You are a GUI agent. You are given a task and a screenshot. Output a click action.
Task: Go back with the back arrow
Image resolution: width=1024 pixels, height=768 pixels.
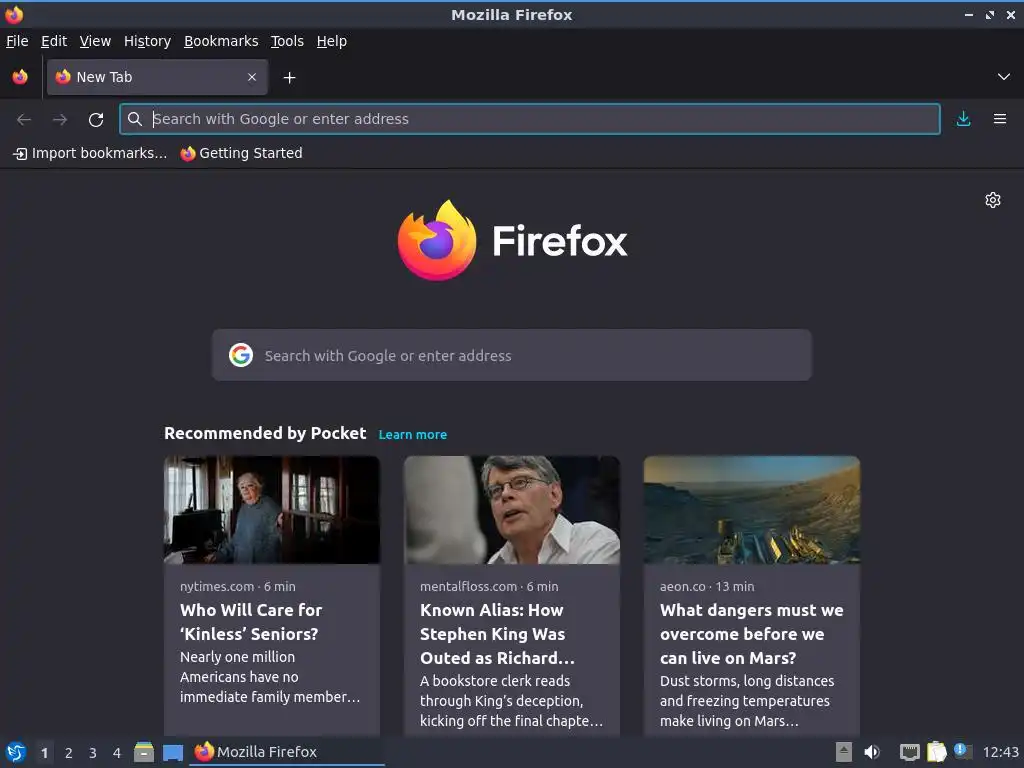point(24,119)
